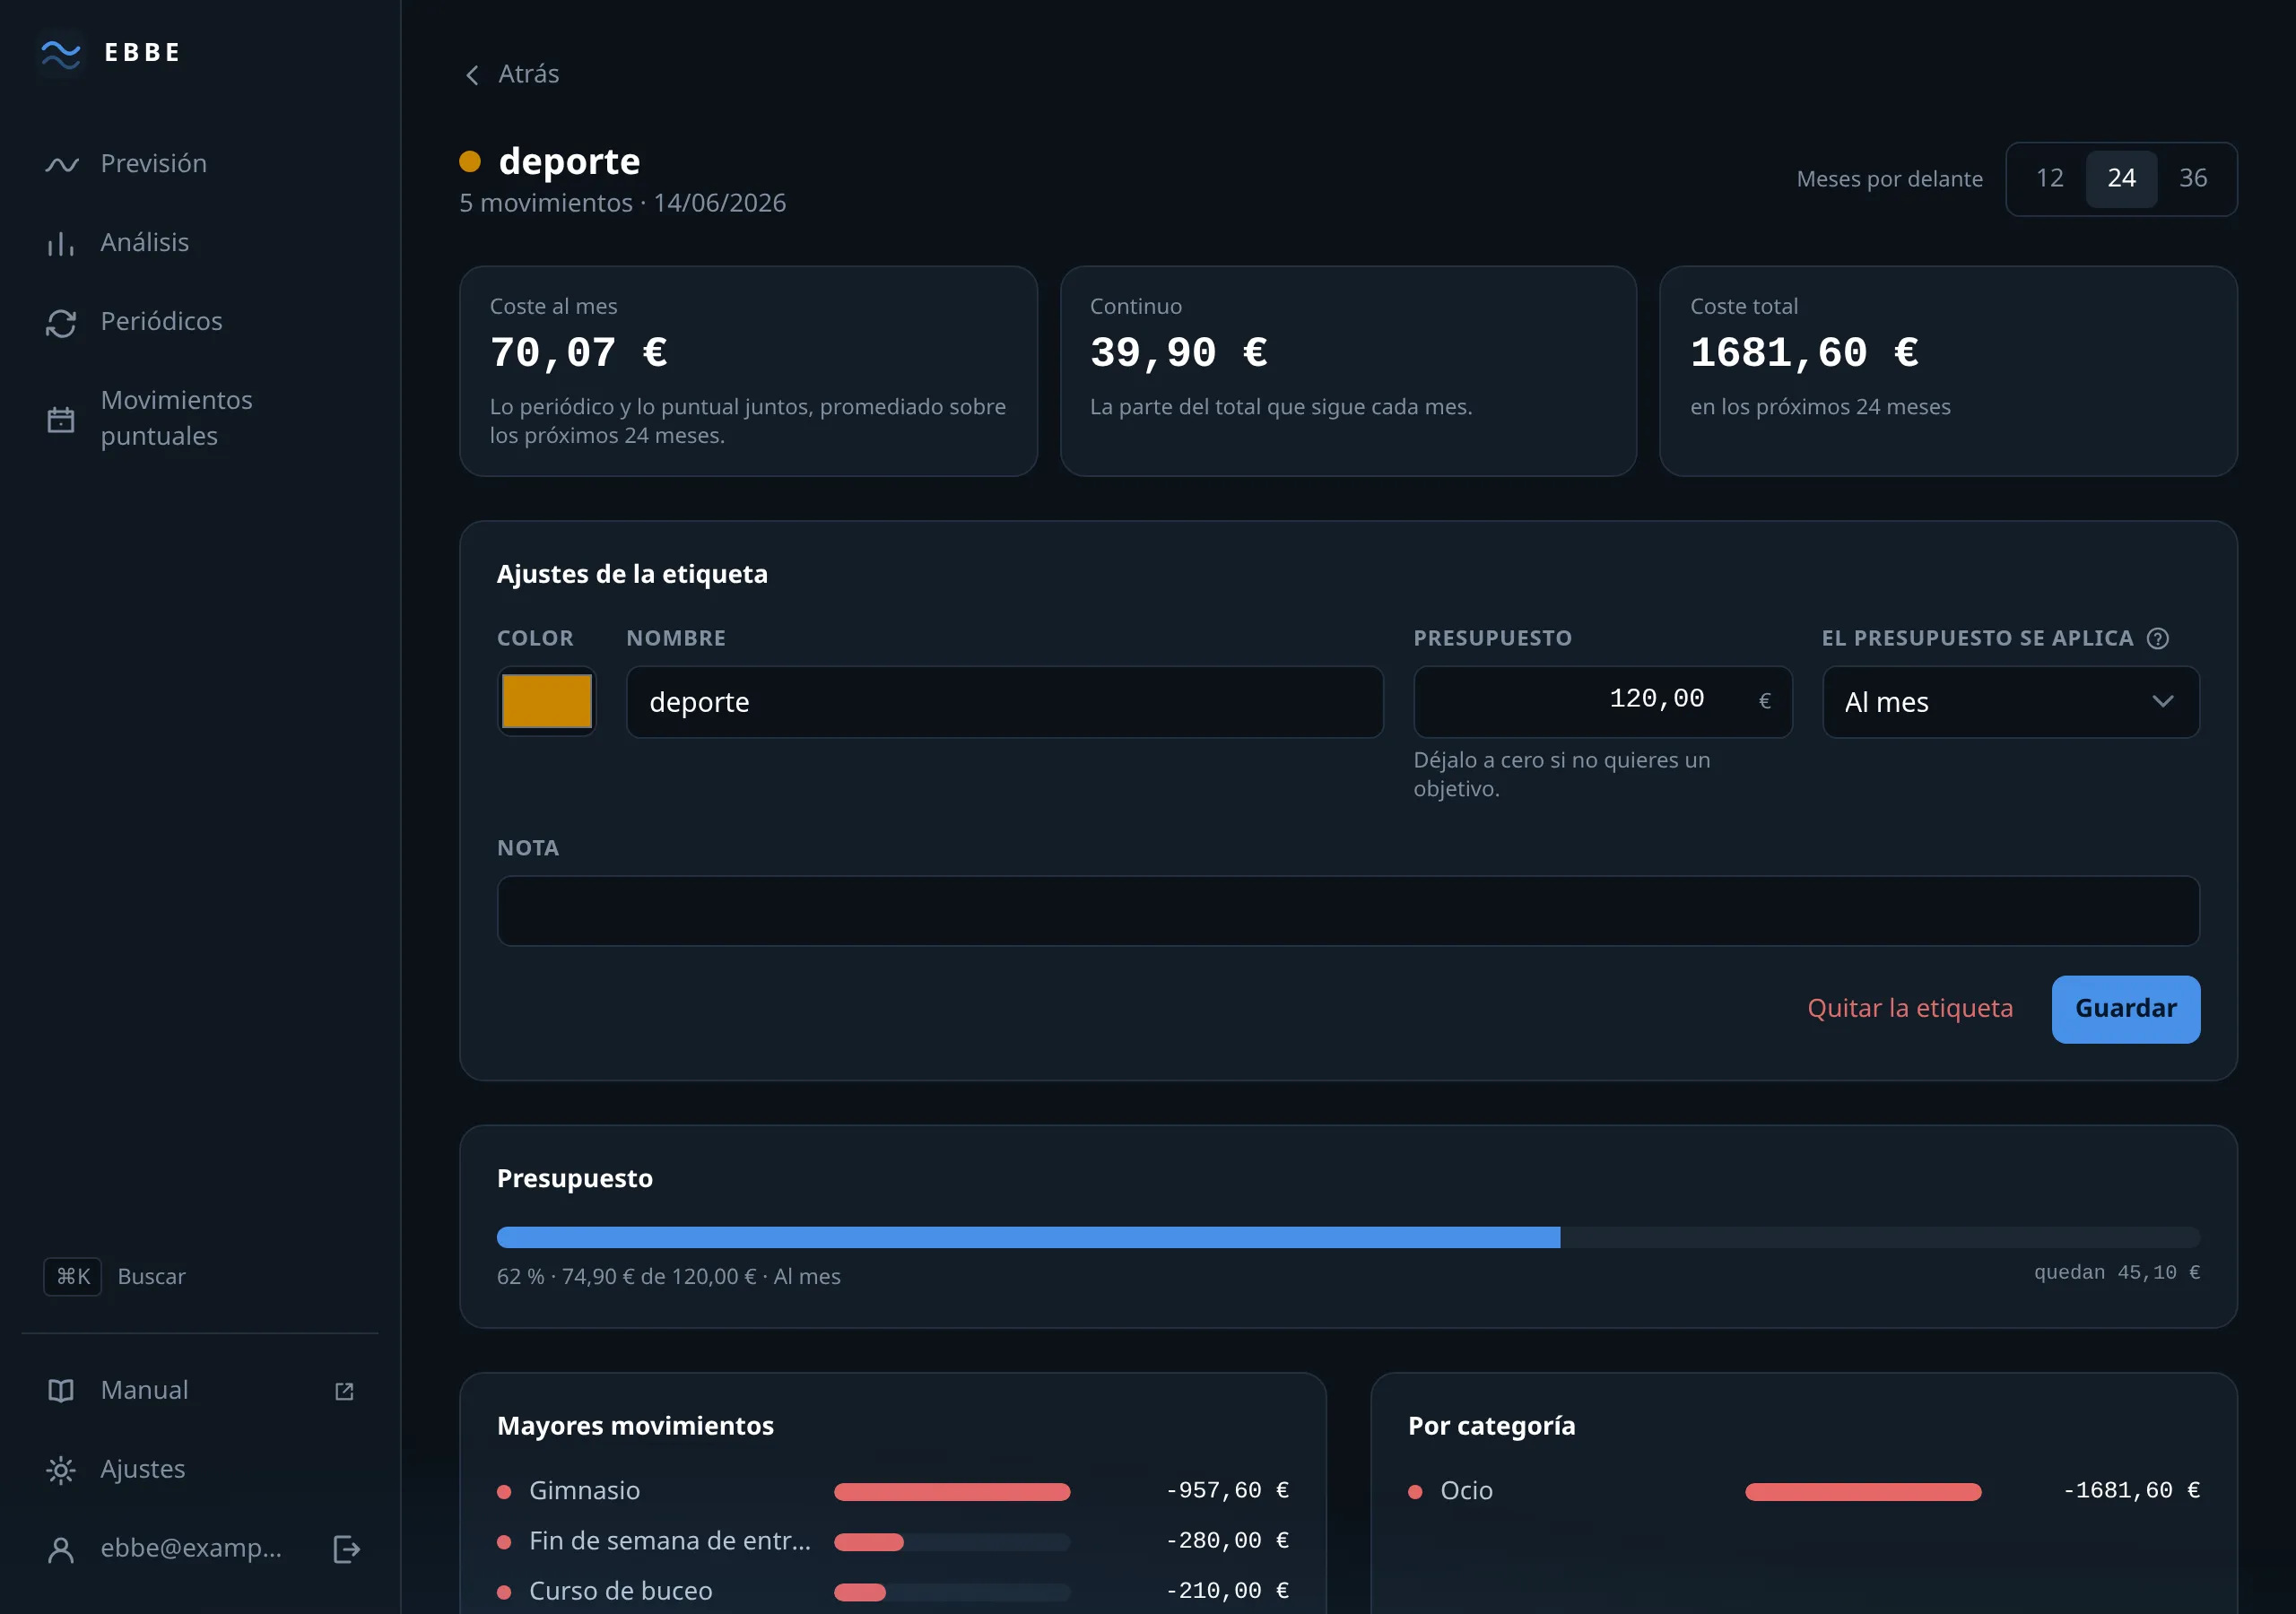Click the Nombre field containing deporte
2296x1614 pixels.
[x=1005, y=702]
